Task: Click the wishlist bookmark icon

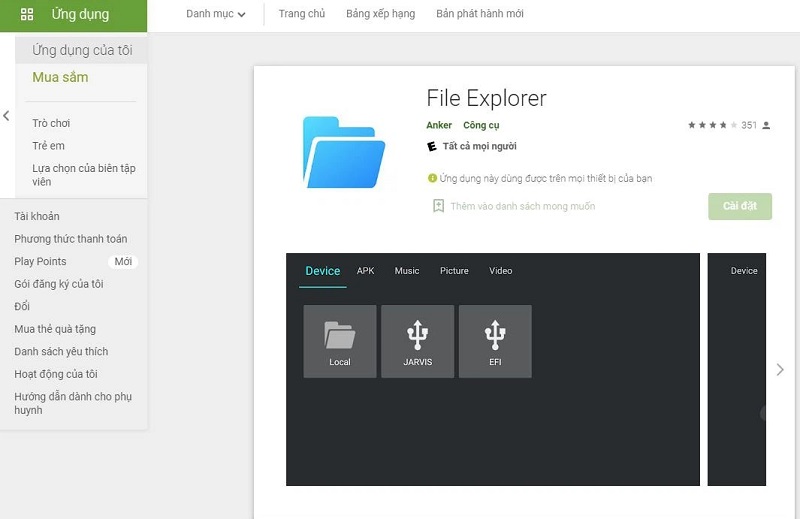Action: (438, 206)
